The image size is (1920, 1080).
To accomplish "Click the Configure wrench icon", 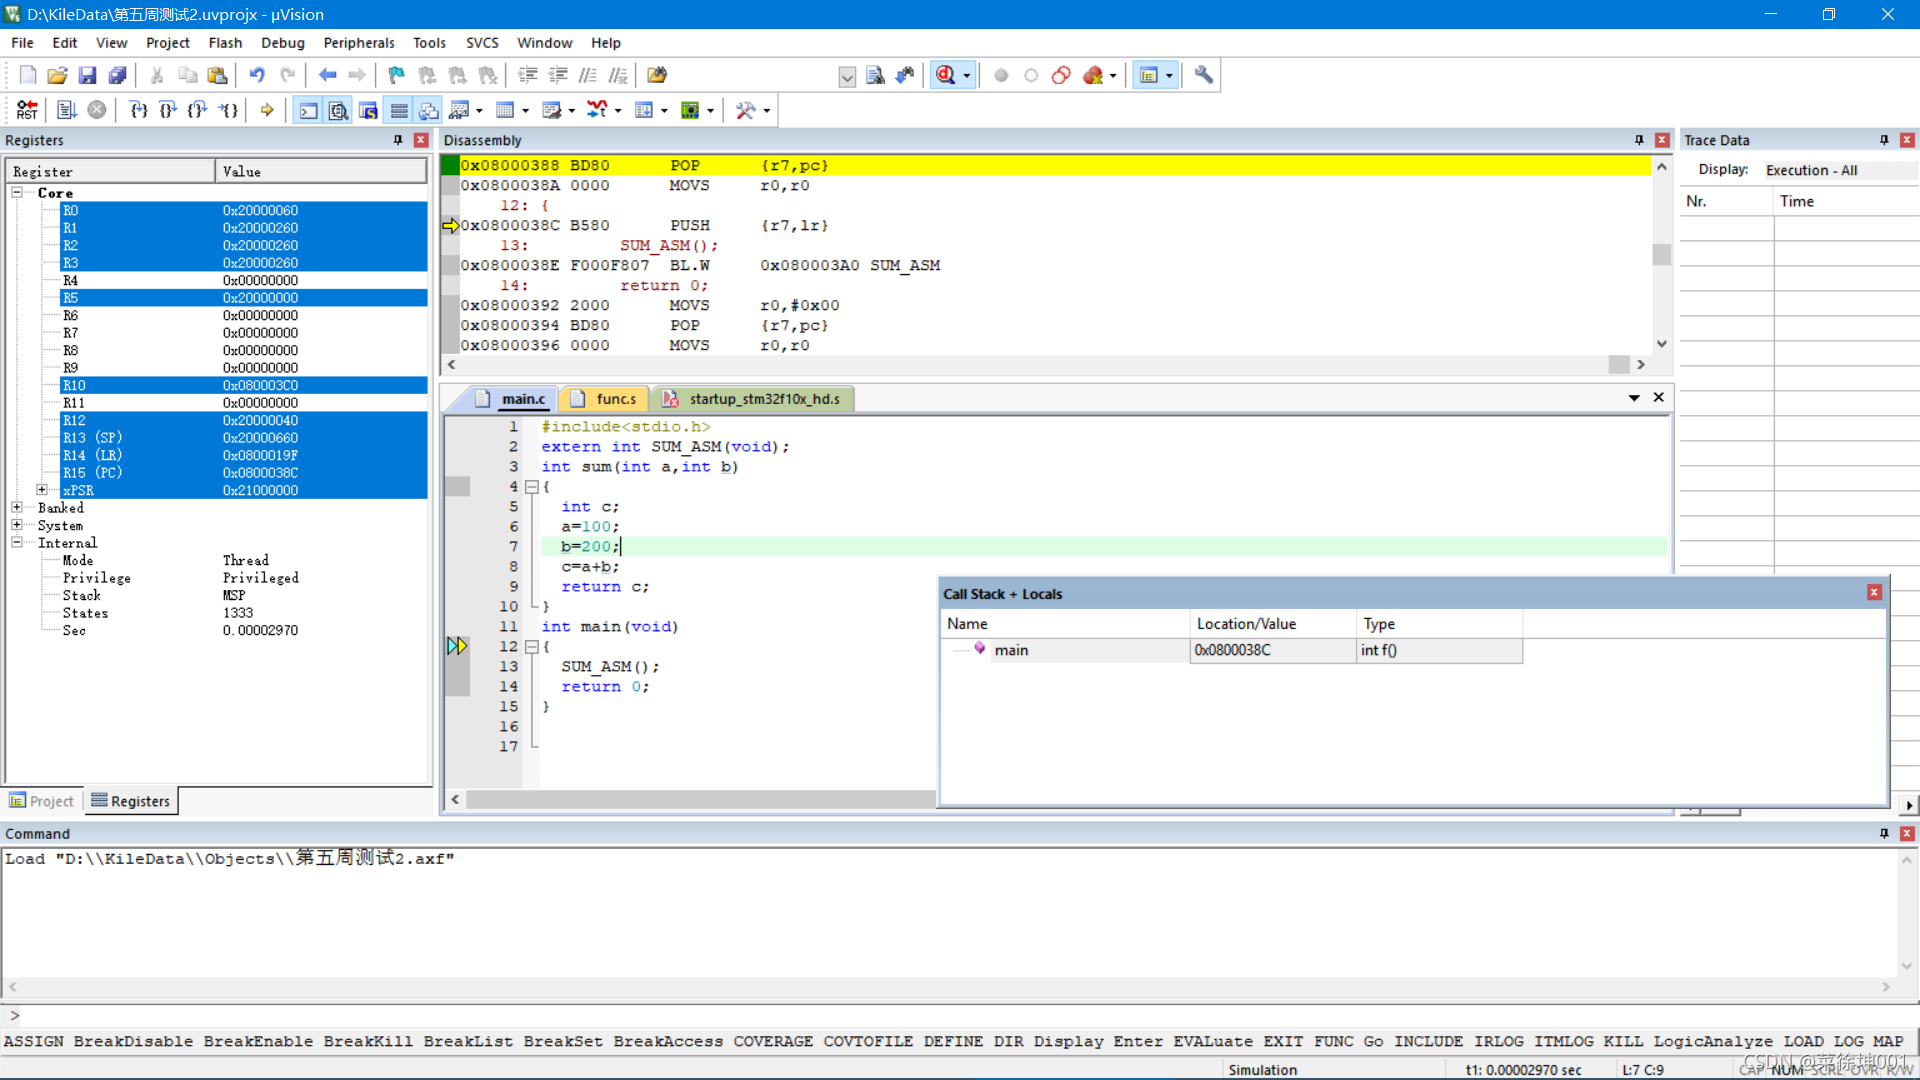I will tap(1203, 75).
